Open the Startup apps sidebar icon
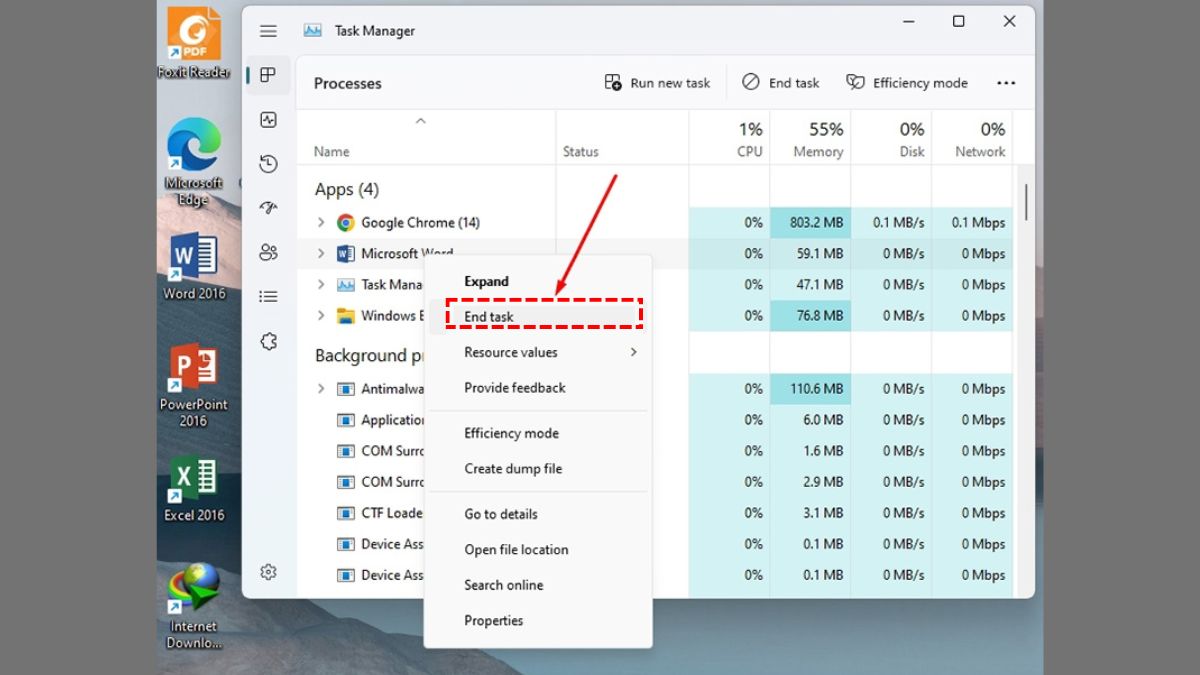1200x675 pixels. point(268,208)
